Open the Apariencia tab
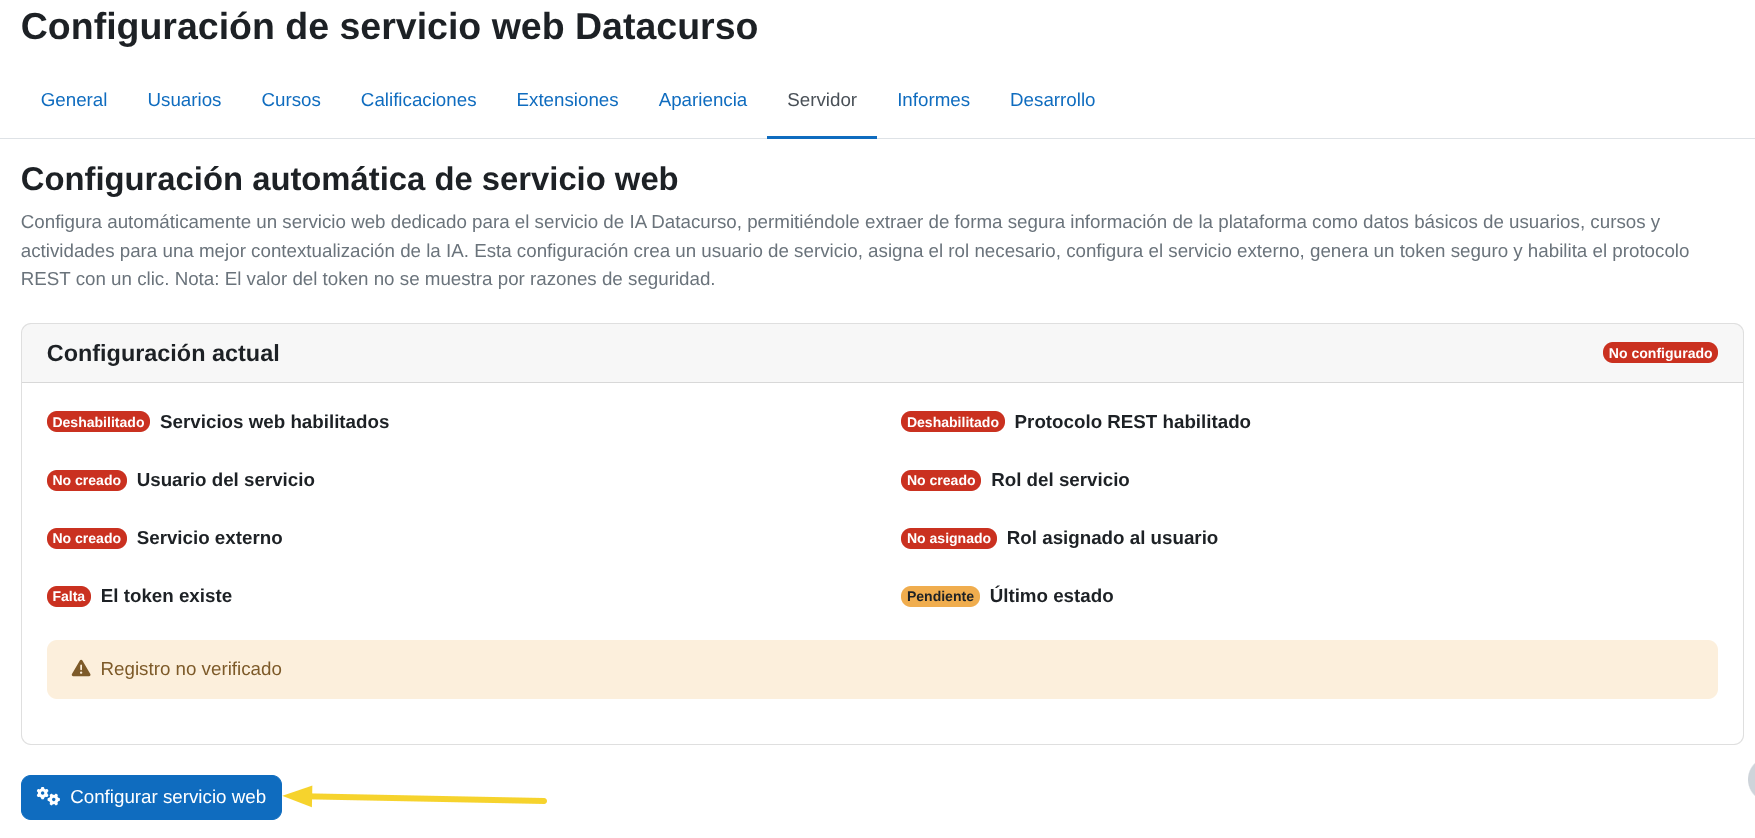This screenshot has height=838, width=1755. (703, 100)
